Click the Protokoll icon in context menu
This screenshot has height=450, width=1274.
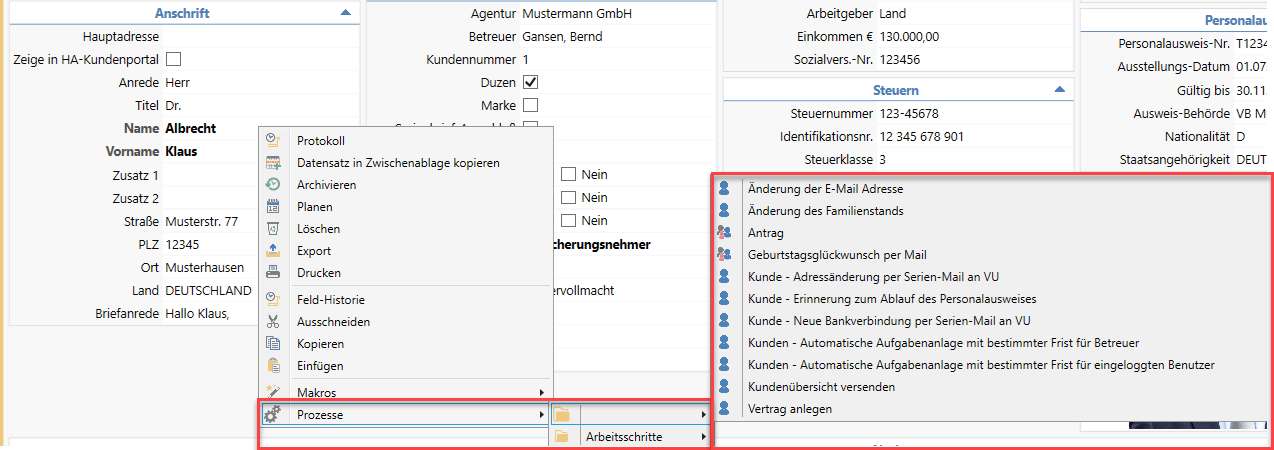(x=273, y=141)
